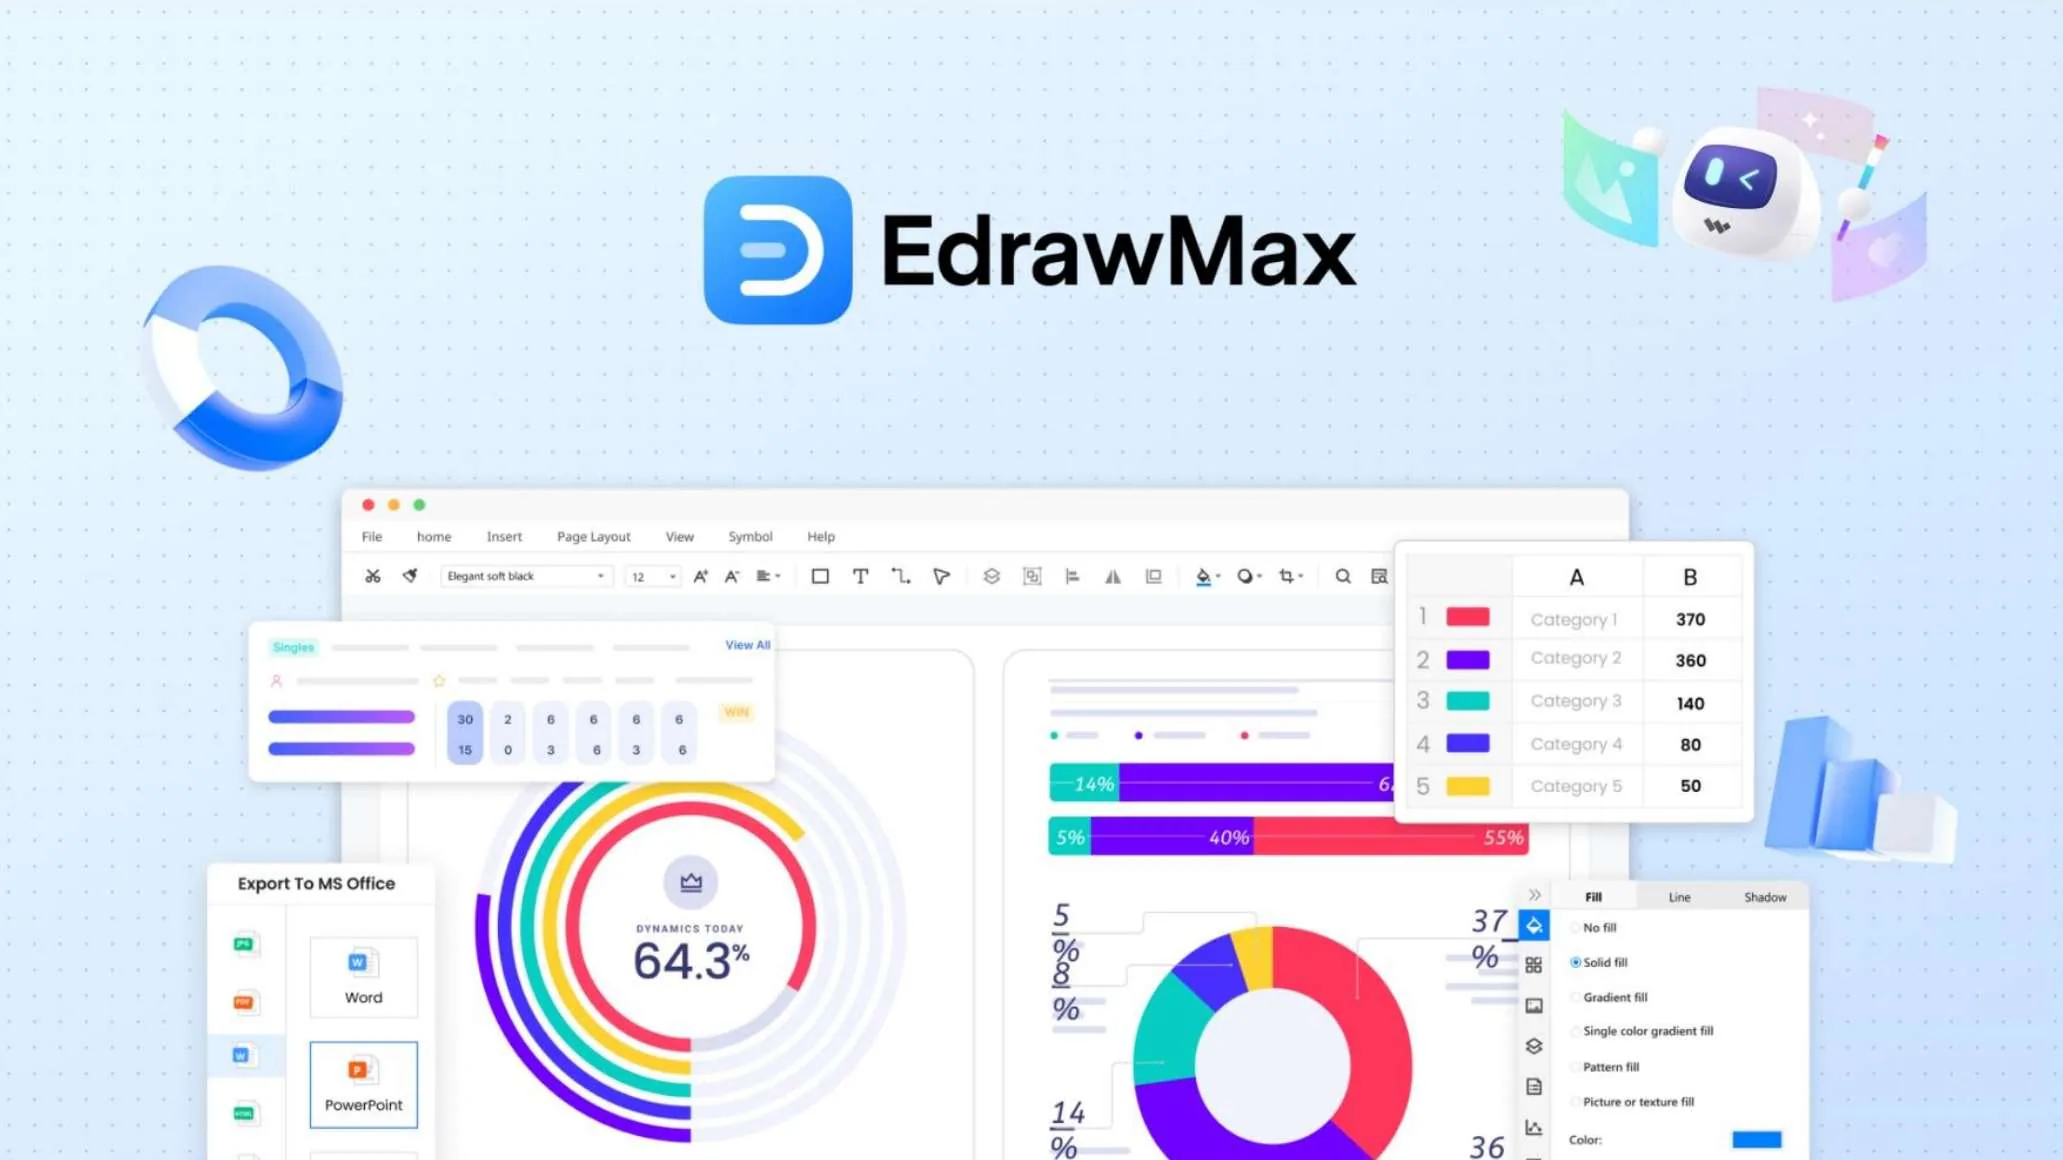Screen dimensions: 2063x1160
Task: Open the Symbol menu
Action: point(748,535)
